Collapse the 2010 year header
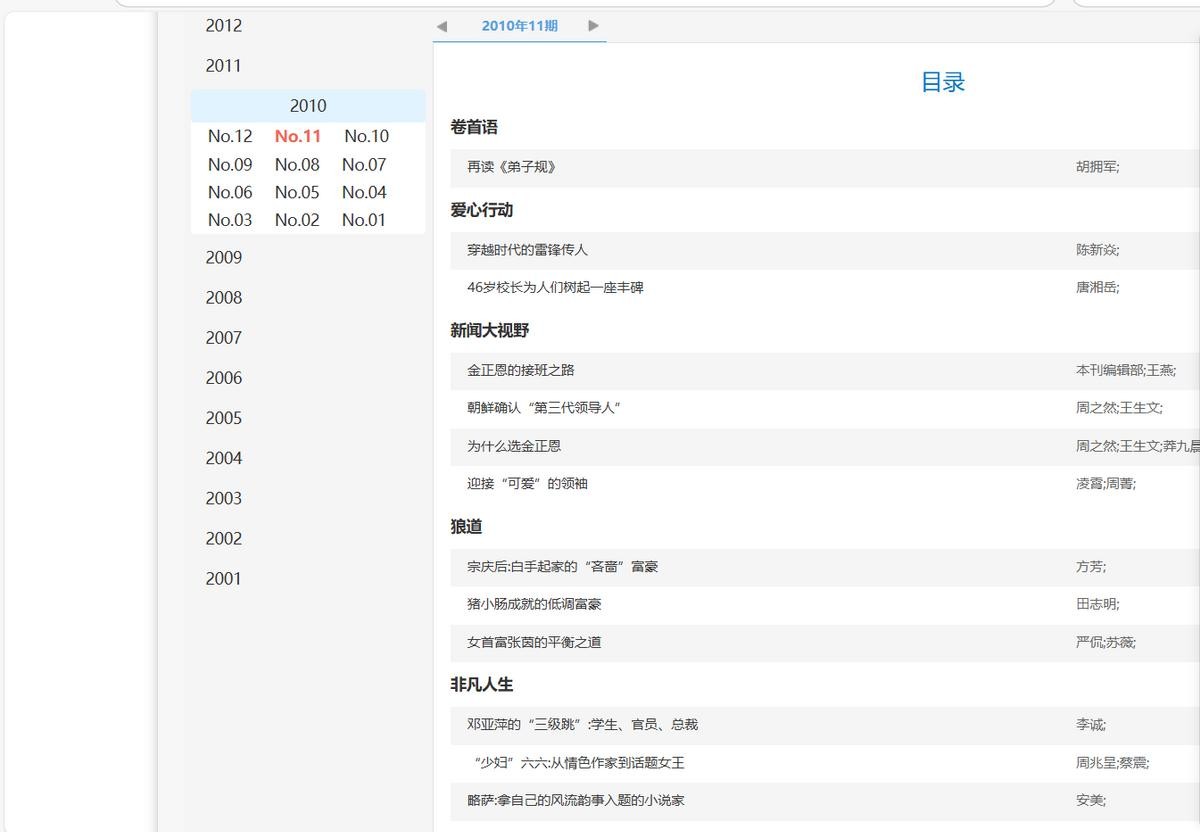1200x832 pixels. pyautogui.click(x=308, y=106)
